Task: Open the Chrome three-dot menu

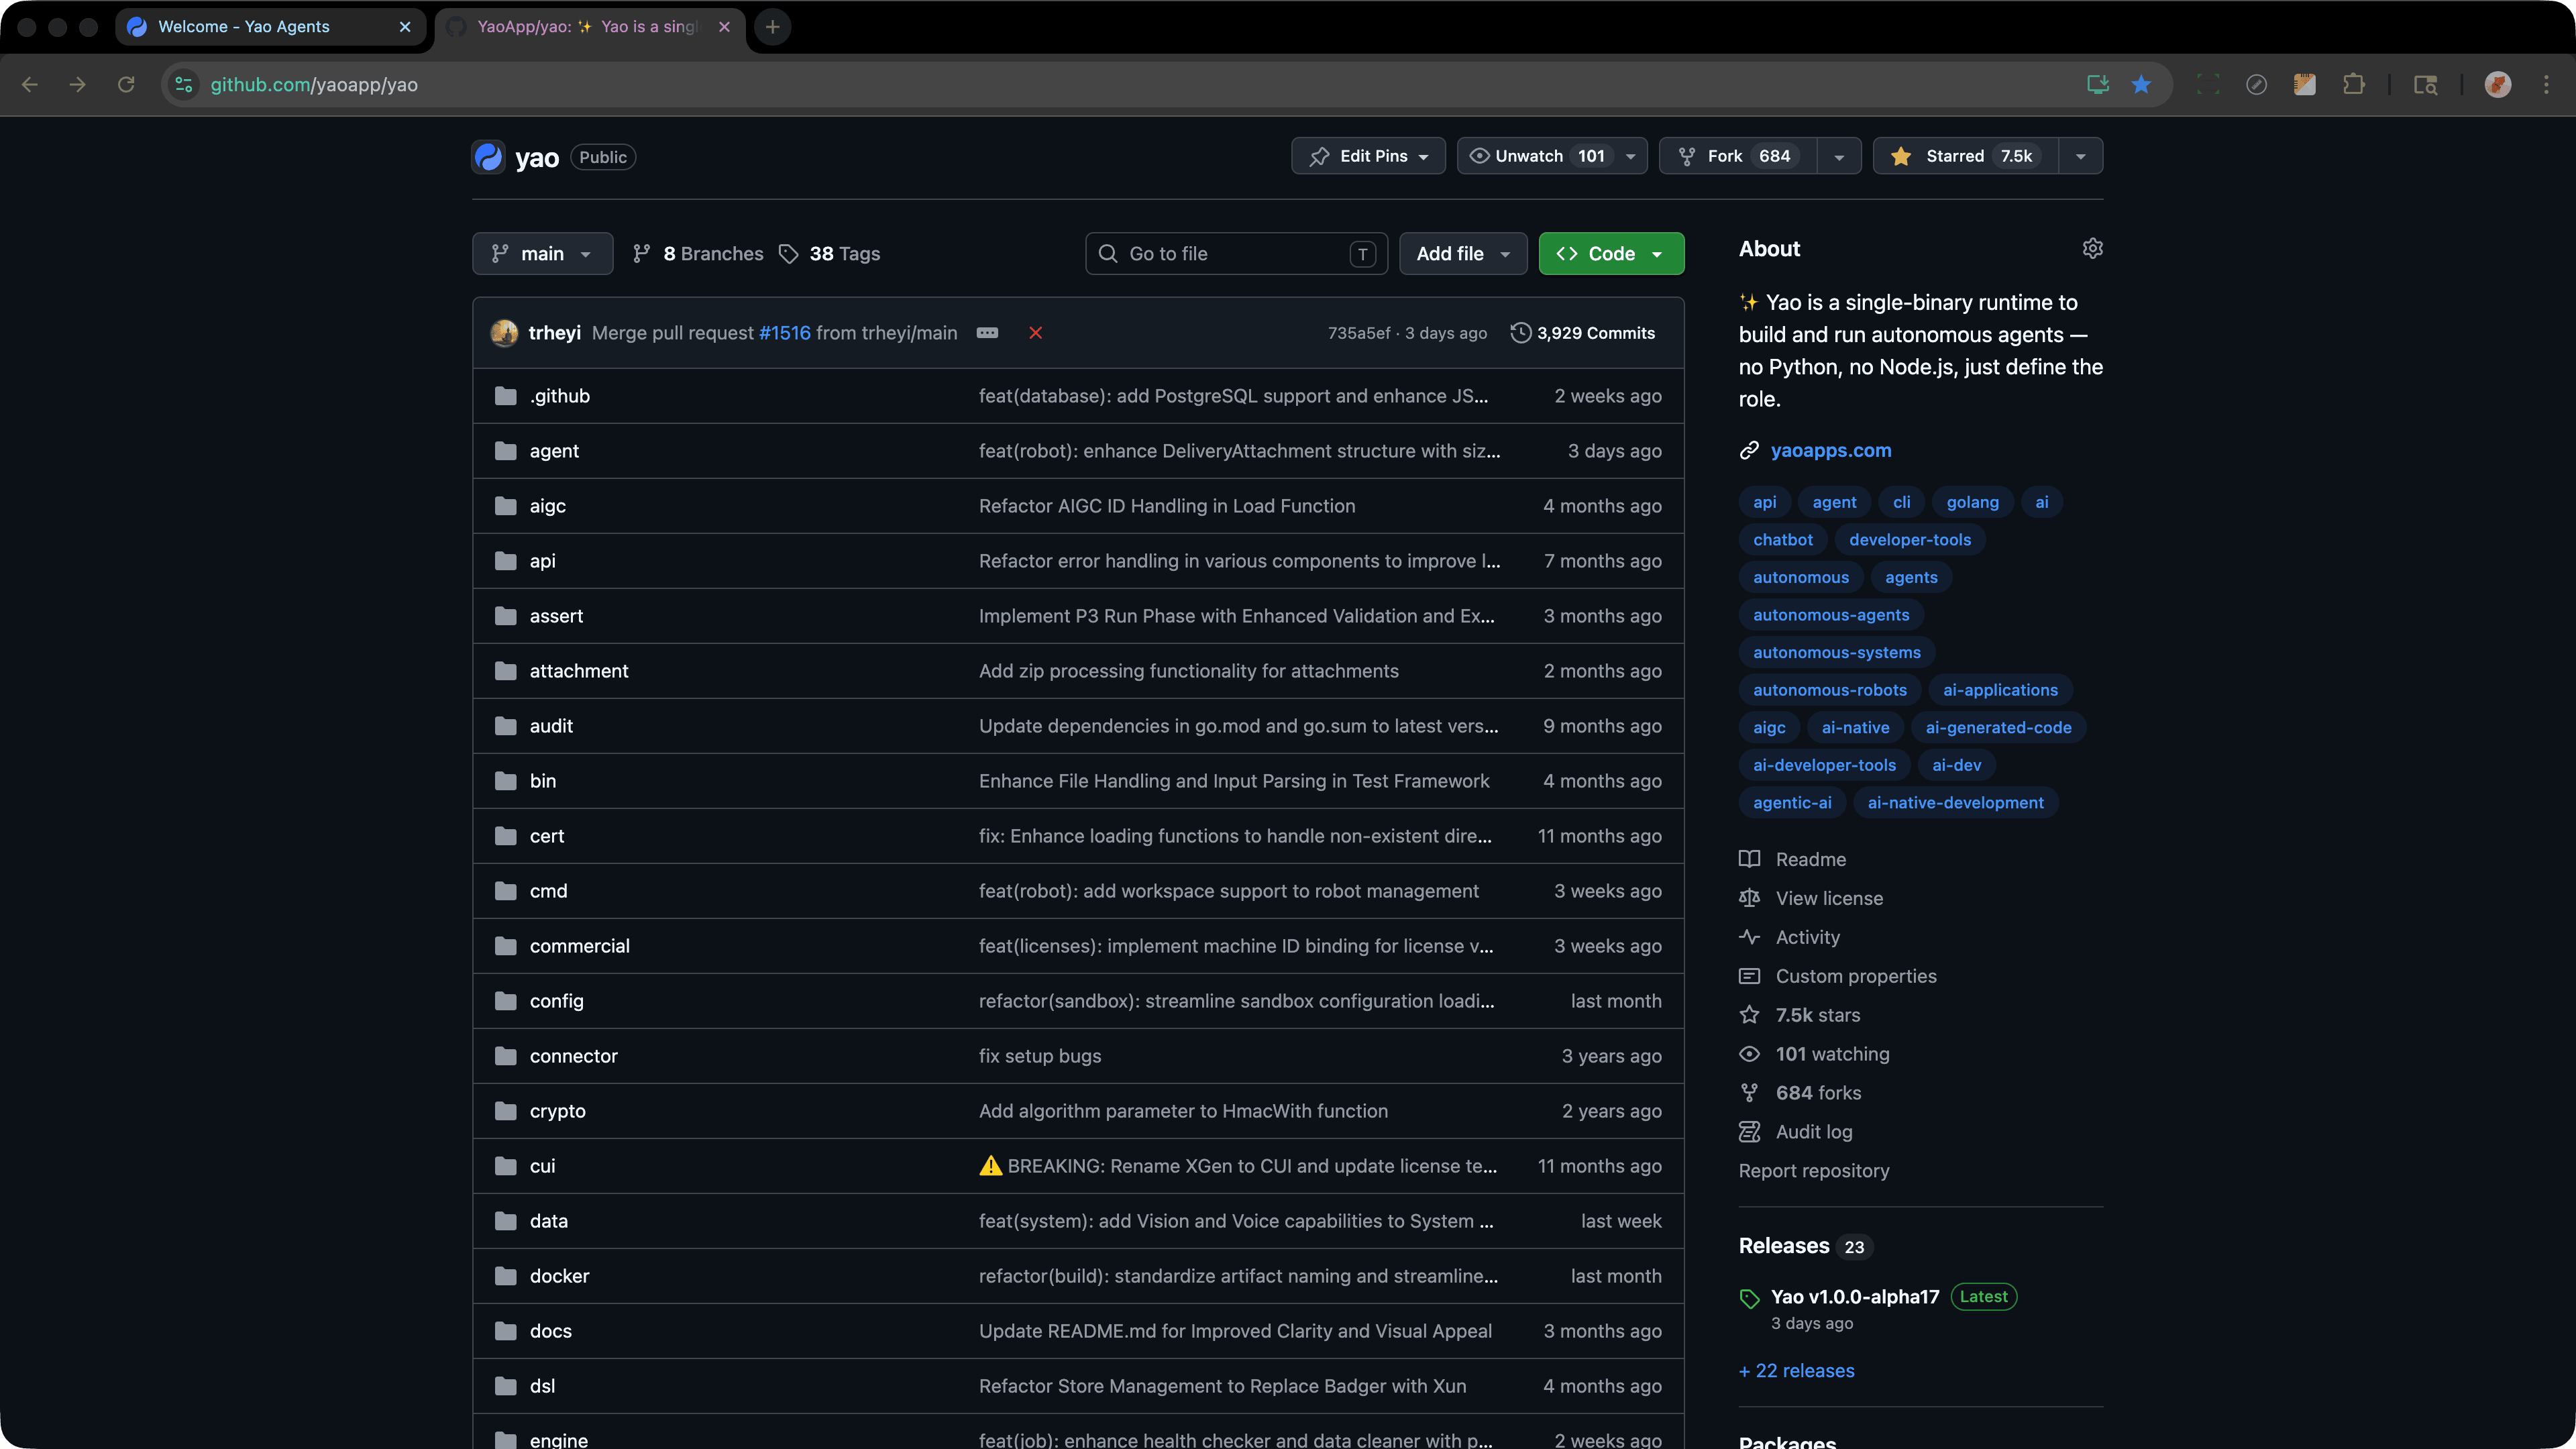Action: (2546, 85)
